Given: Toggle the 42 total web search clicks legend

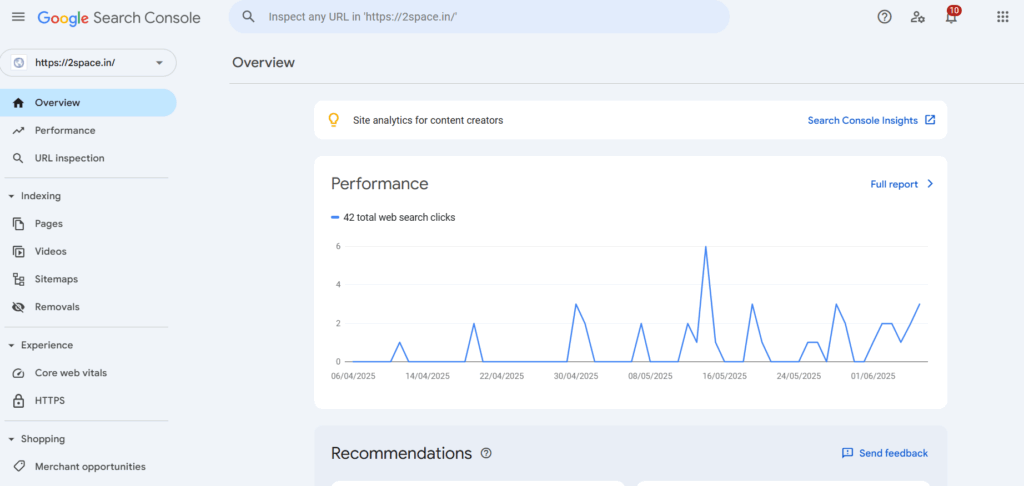Looking at the screenshot, I should pos(393,218).
